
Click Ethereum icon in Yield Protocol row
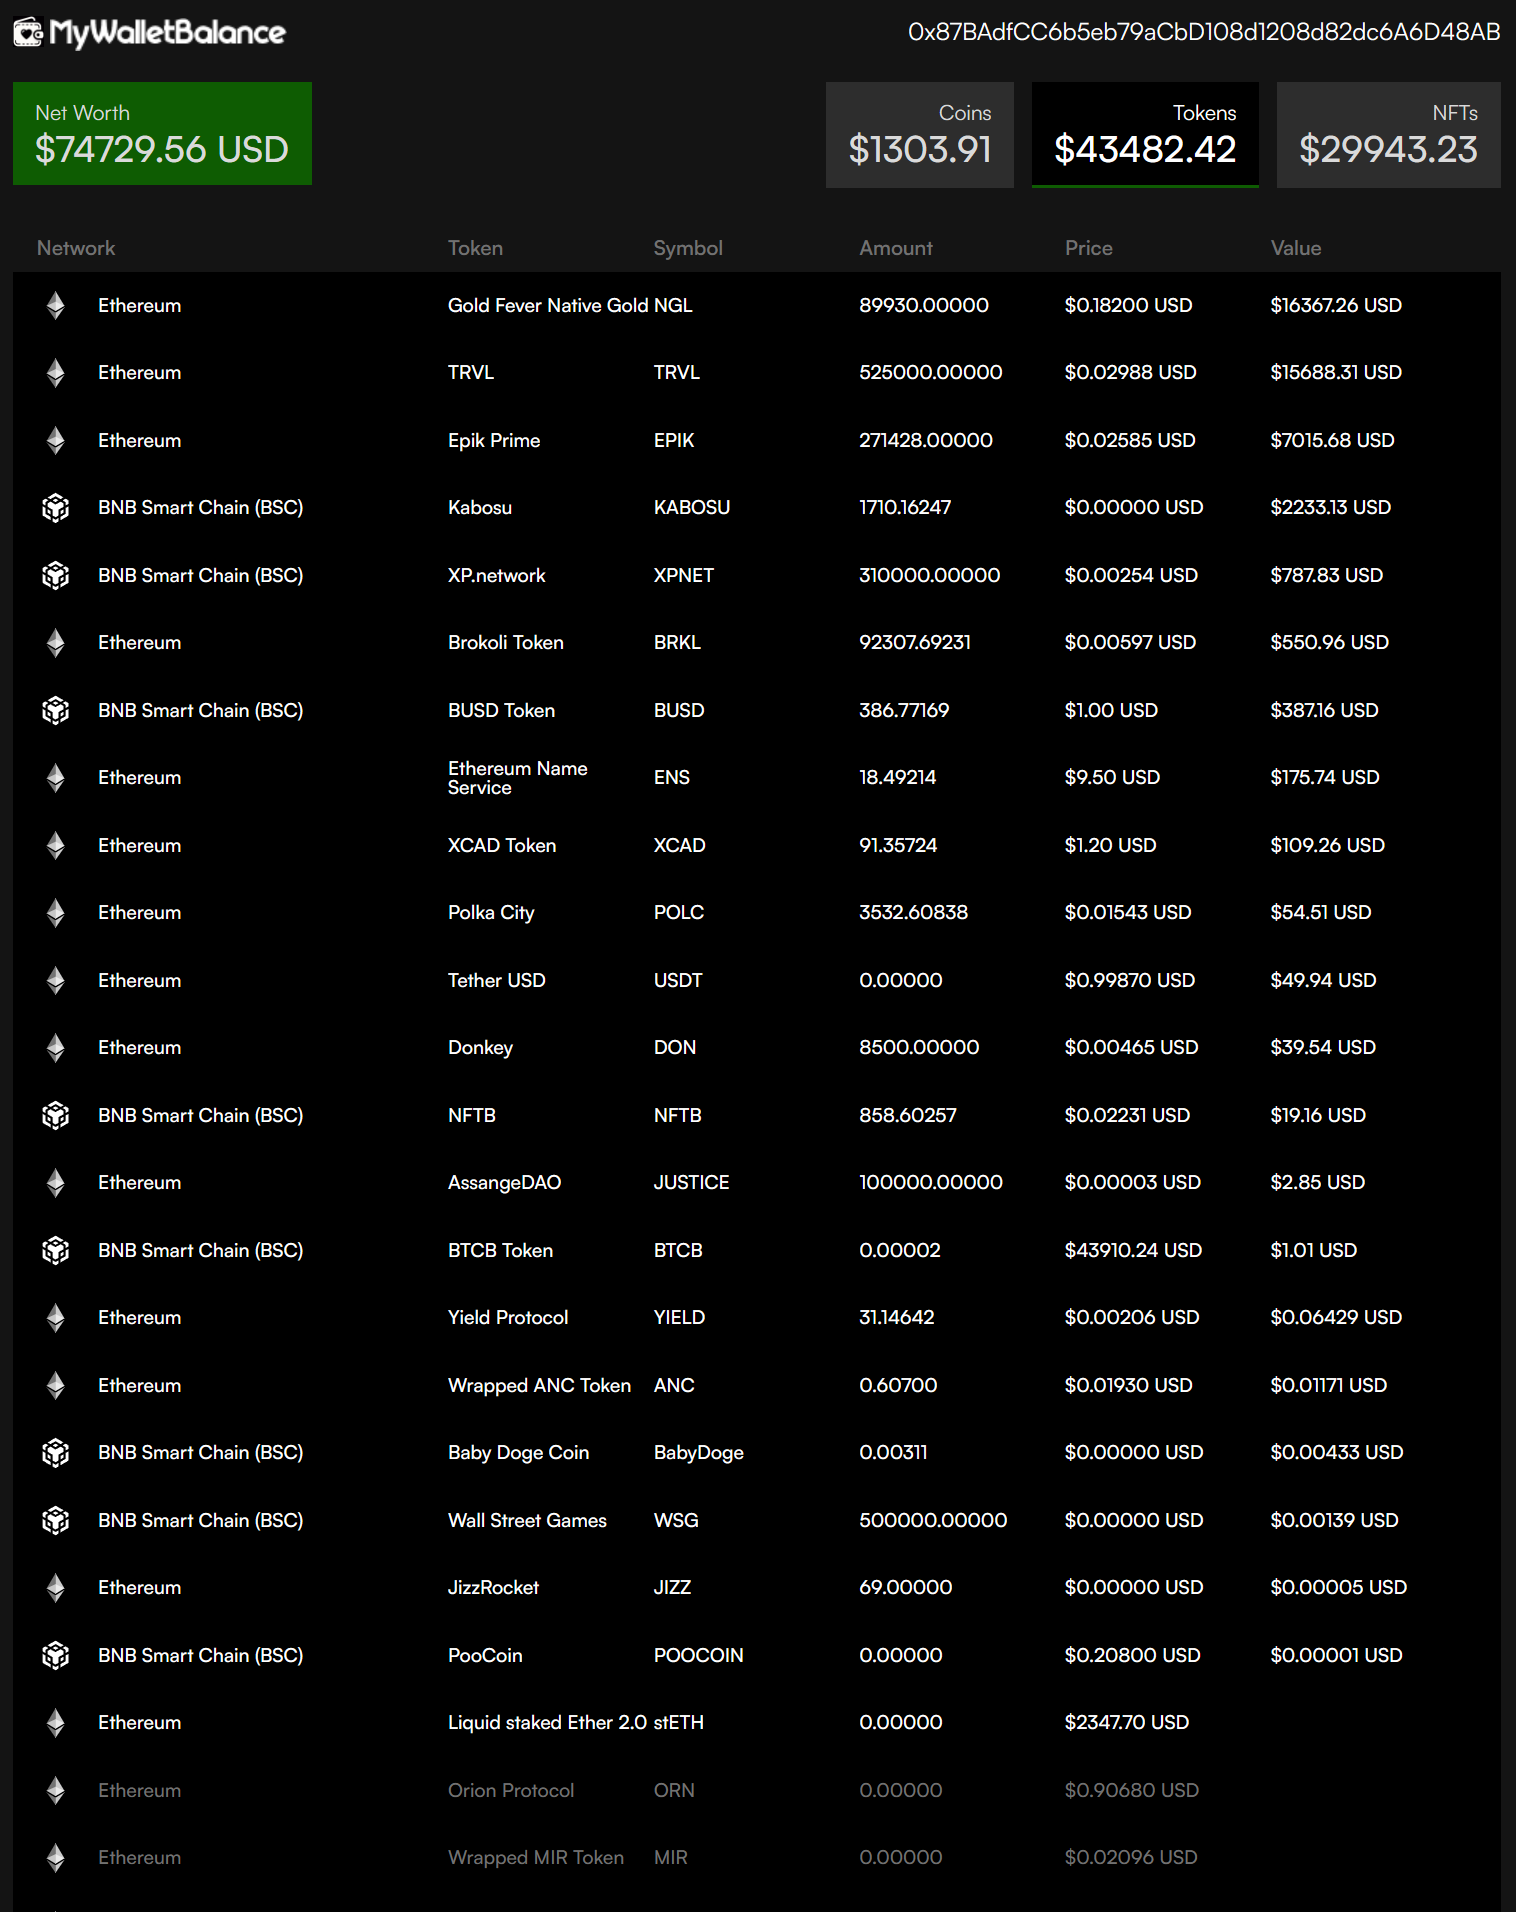click(x=56, y=1318)
